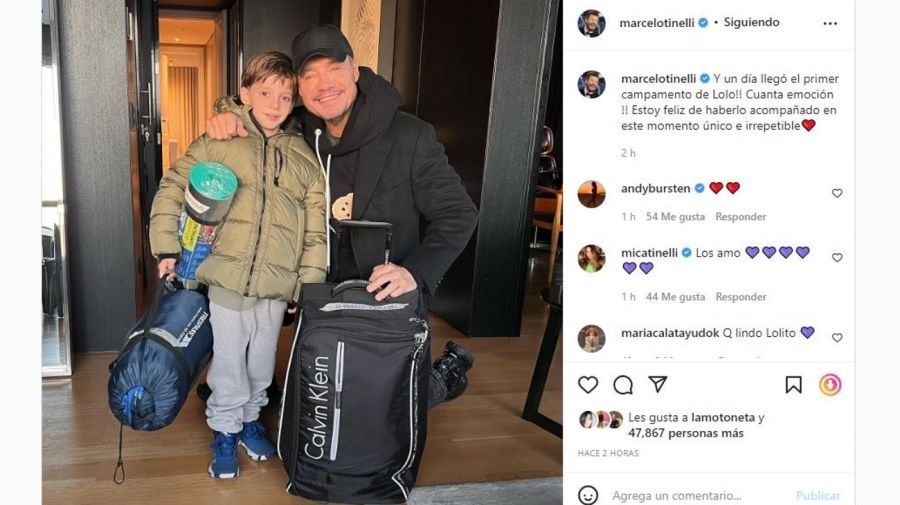Like mariacalatayudok's comment
This screenshot has height=505, width=900.
pyautogui.click(x=837, y=337)
